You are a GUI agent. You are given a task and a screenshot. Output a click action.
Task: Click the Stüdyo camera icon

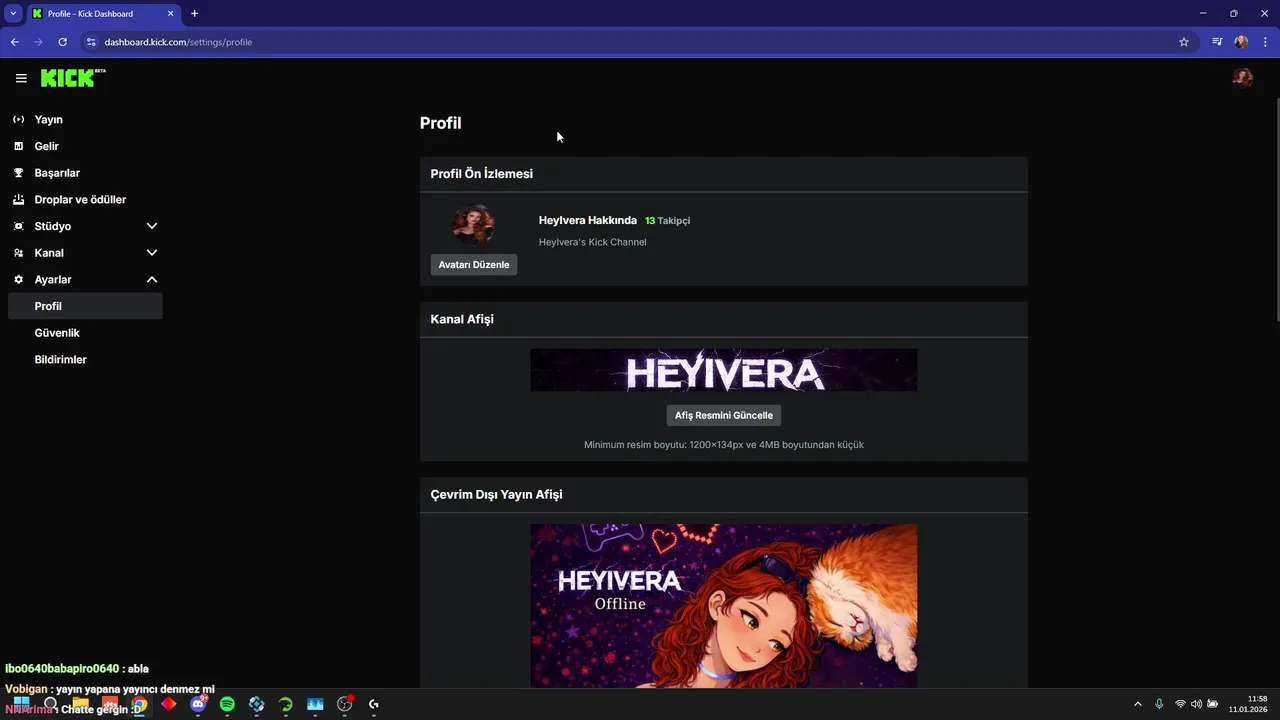[18, 226]
